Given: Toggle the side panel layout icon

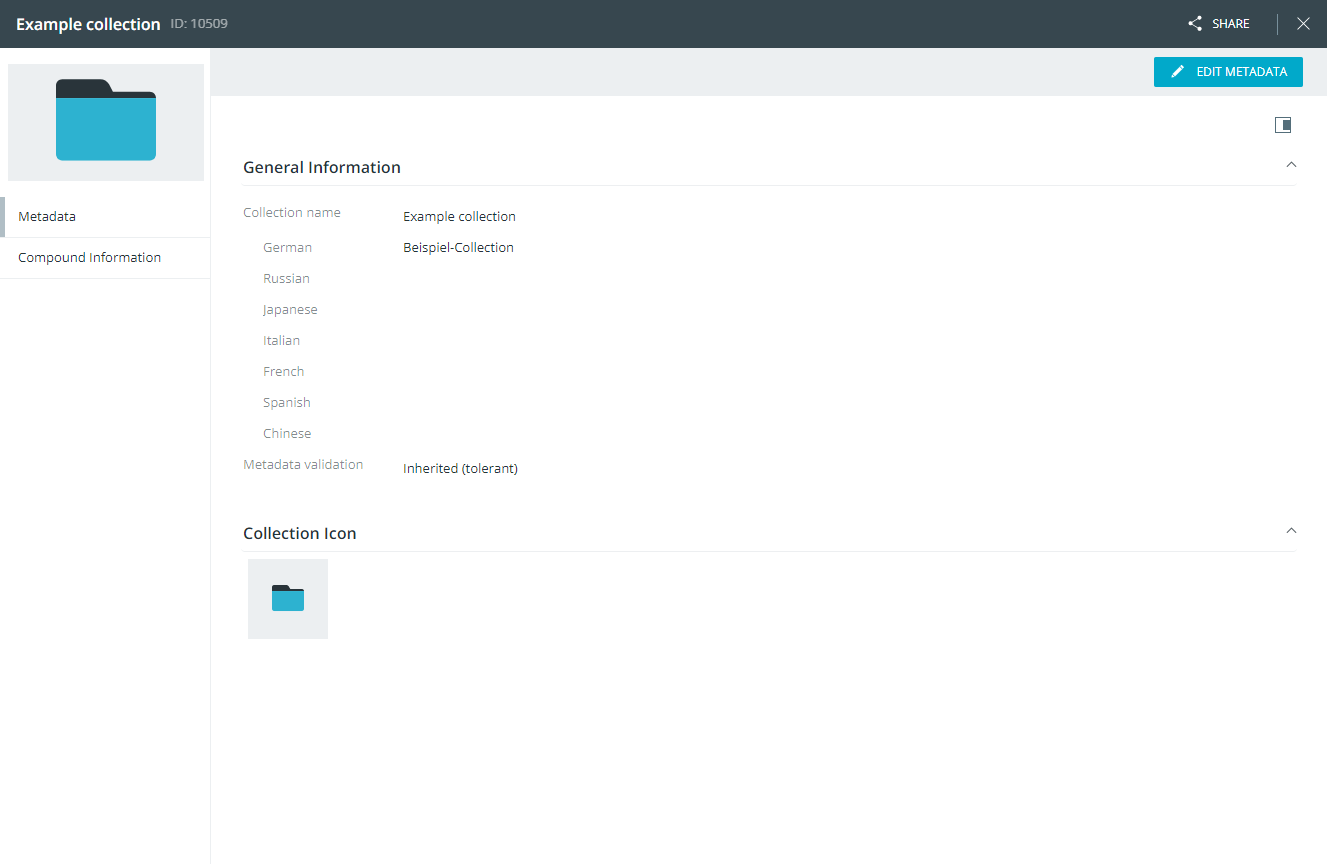Looking at the screenshot, I should pyautogui.click(x=1283, y=125).
